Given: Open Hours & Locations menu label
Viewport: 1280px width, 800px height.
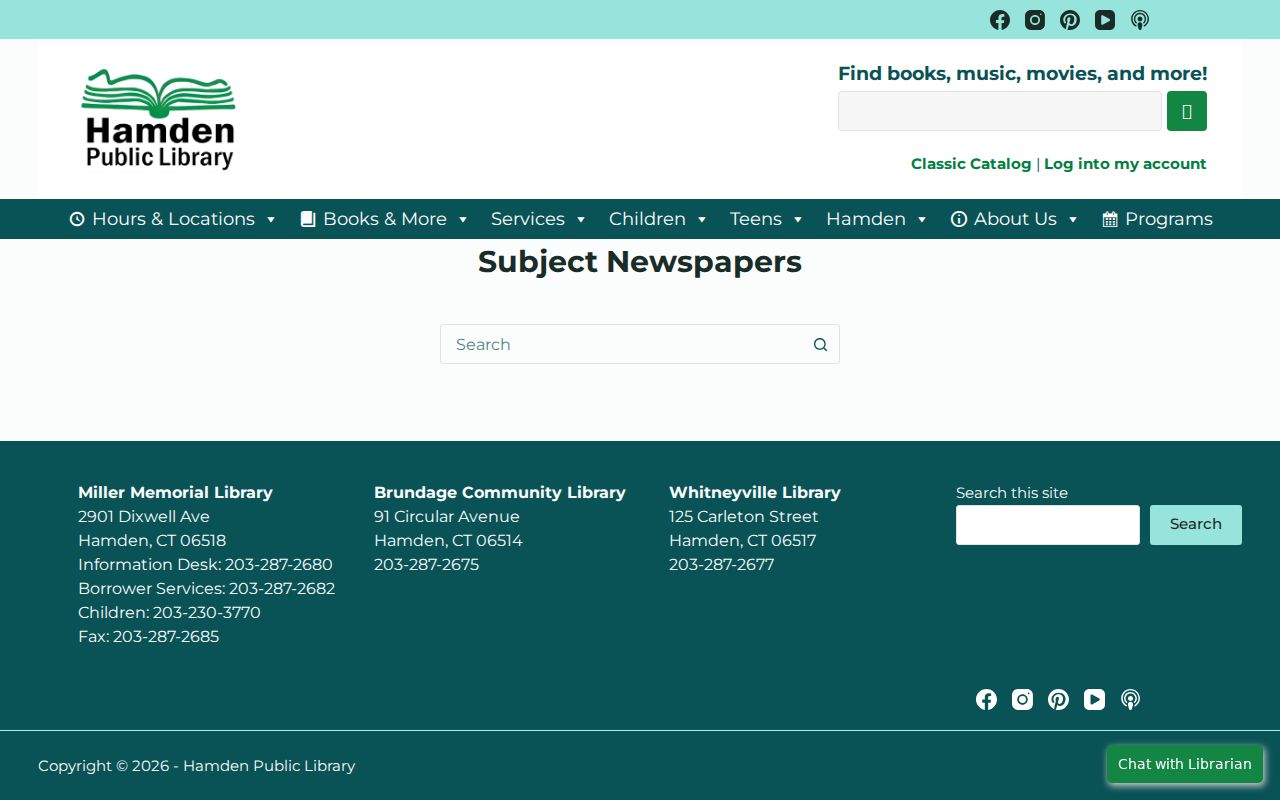Looking at the screenshot, I should coord(173,219).
